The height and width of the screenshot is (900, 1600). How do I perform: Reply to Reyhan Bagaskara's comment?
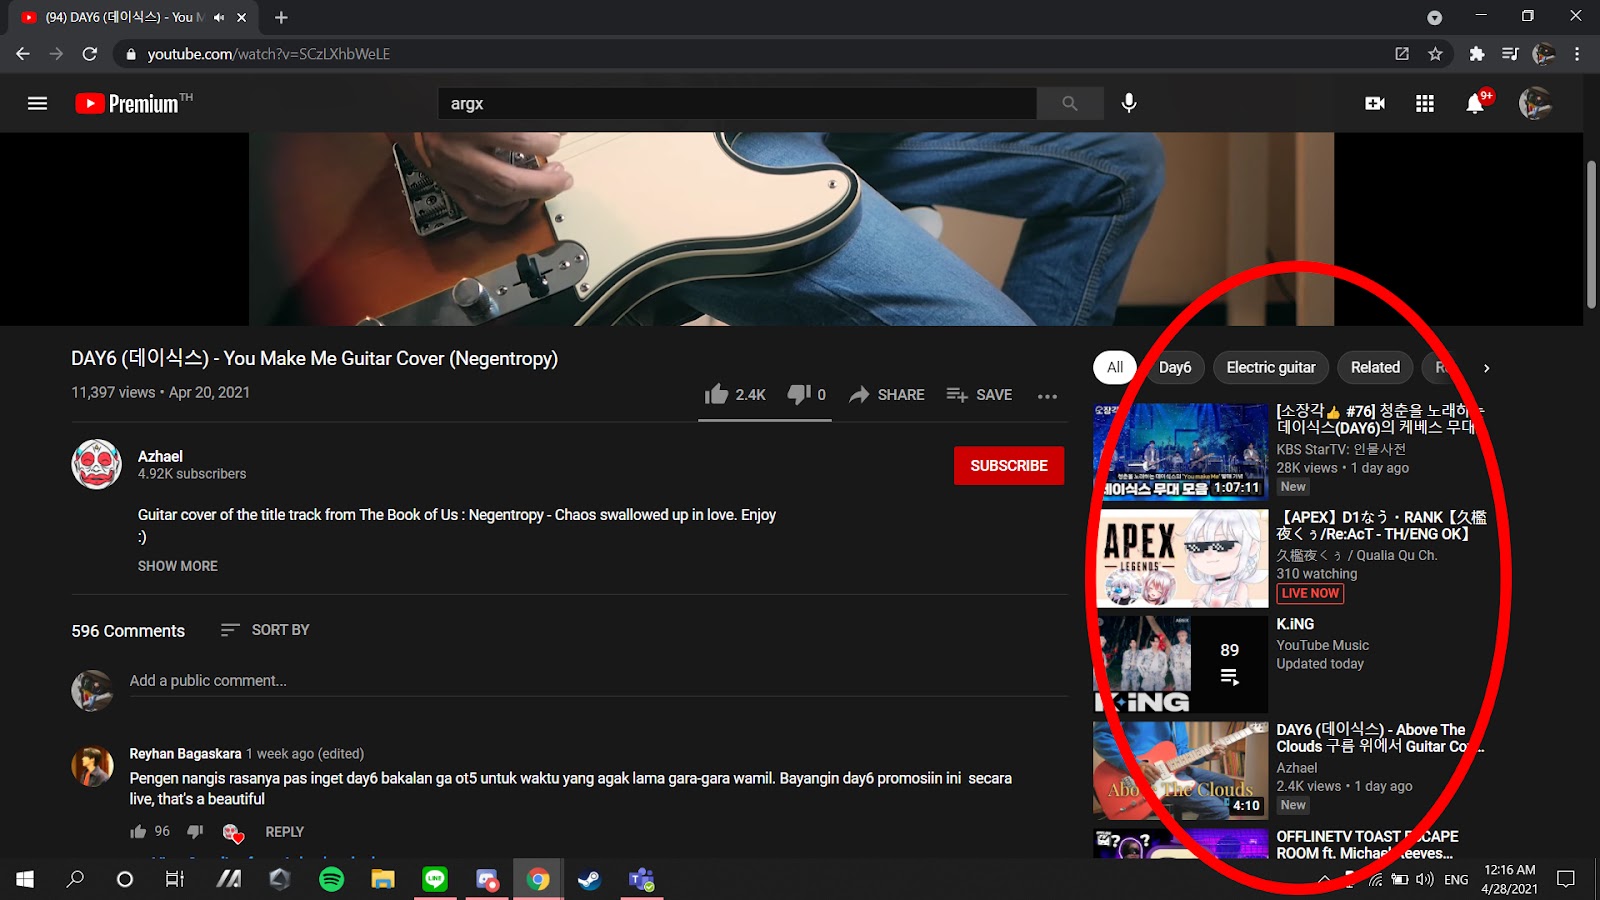pyautogui.click(x=285, y=832)
